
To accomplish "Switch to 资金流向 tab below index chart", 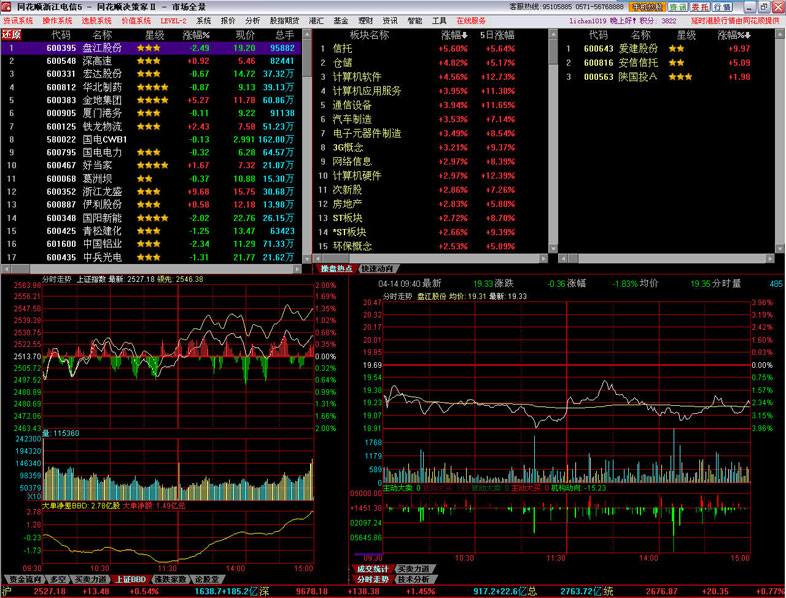I will (x=26, y=579).
